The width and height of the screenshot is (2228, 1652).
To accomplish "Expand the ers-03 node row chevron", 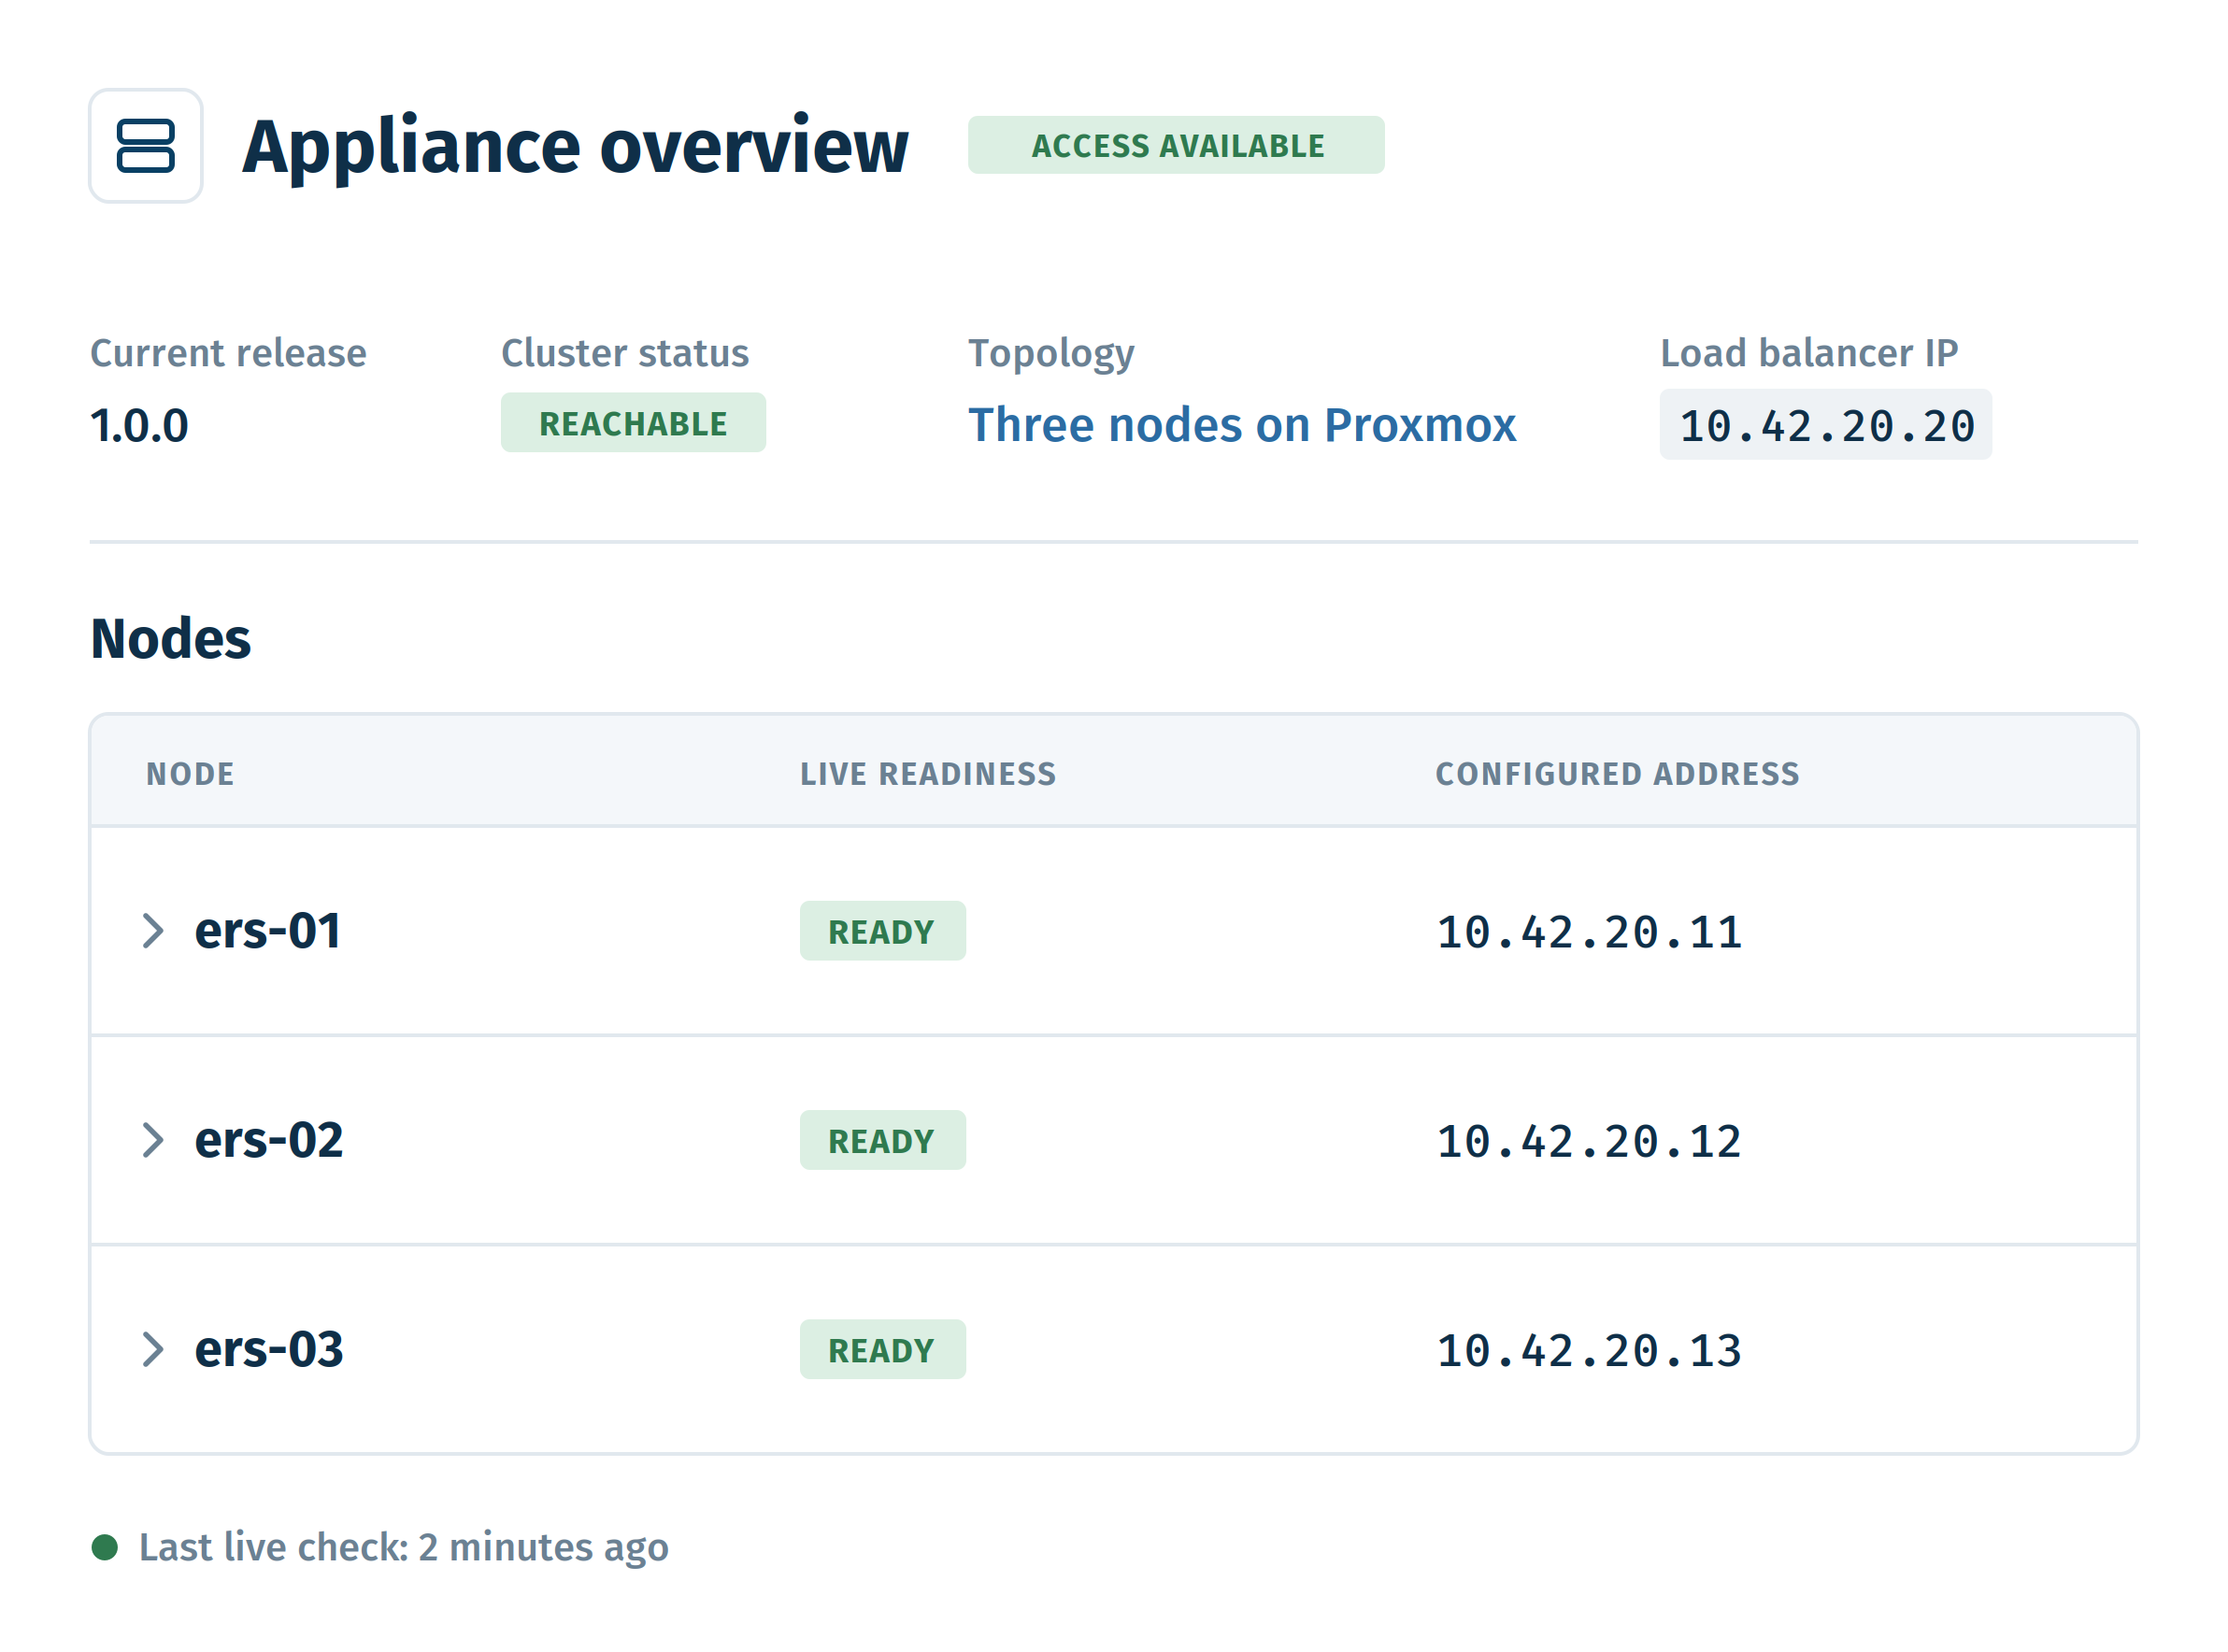I will 152,1349.
